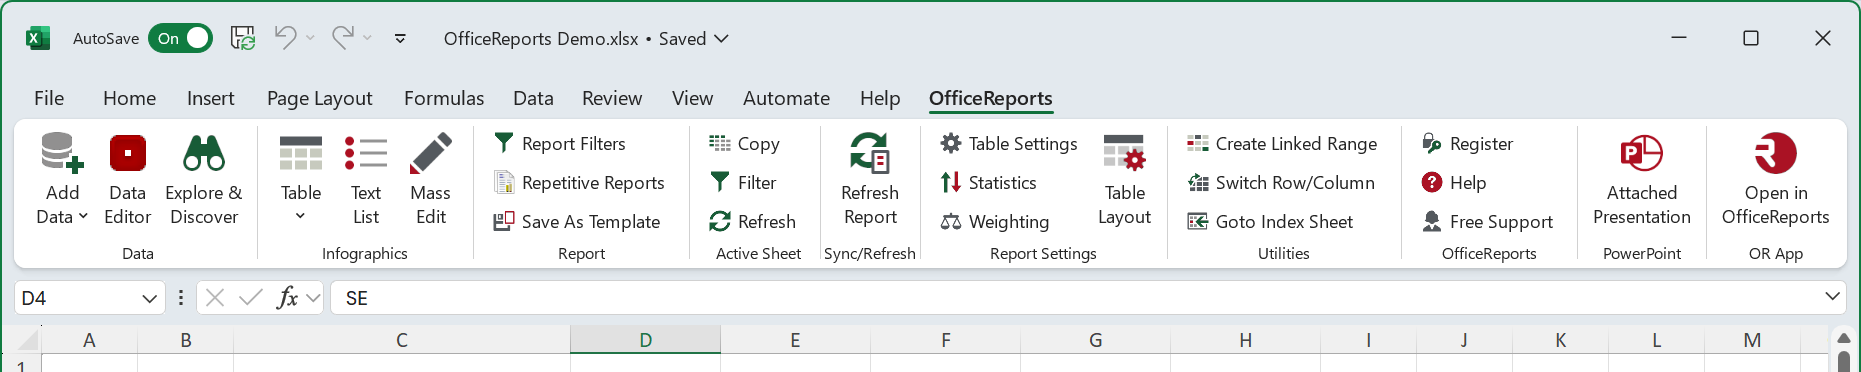The height and width of the screenshot is (372, 1861).
Task: Open the Formulas ribbon tab
Action: point(444,98)
